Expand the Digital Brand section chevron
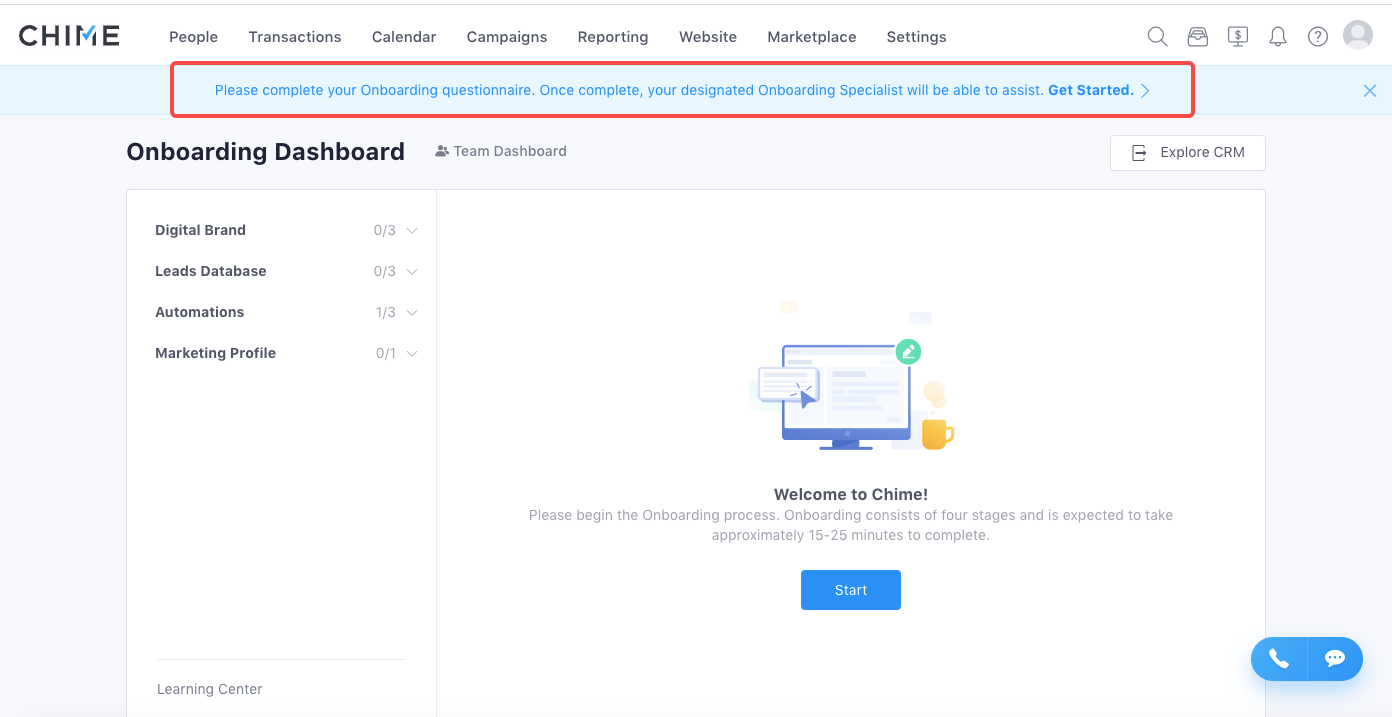 (x=412, y=231)
